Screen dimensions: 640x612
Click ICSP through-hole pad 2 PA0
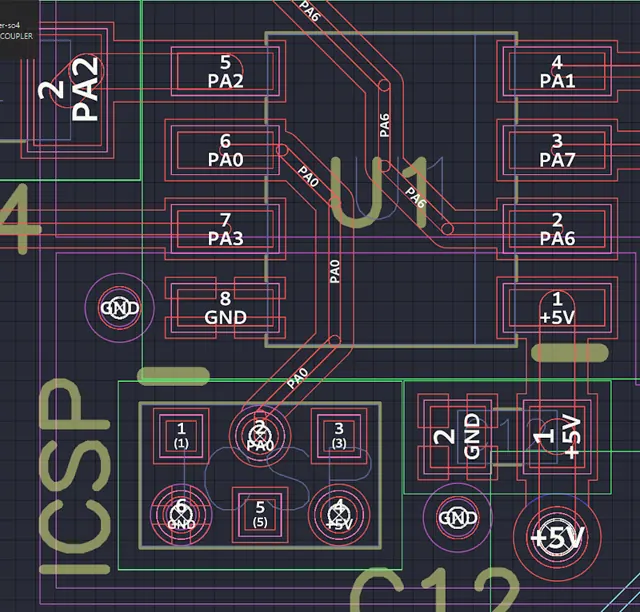pos(260,436)
